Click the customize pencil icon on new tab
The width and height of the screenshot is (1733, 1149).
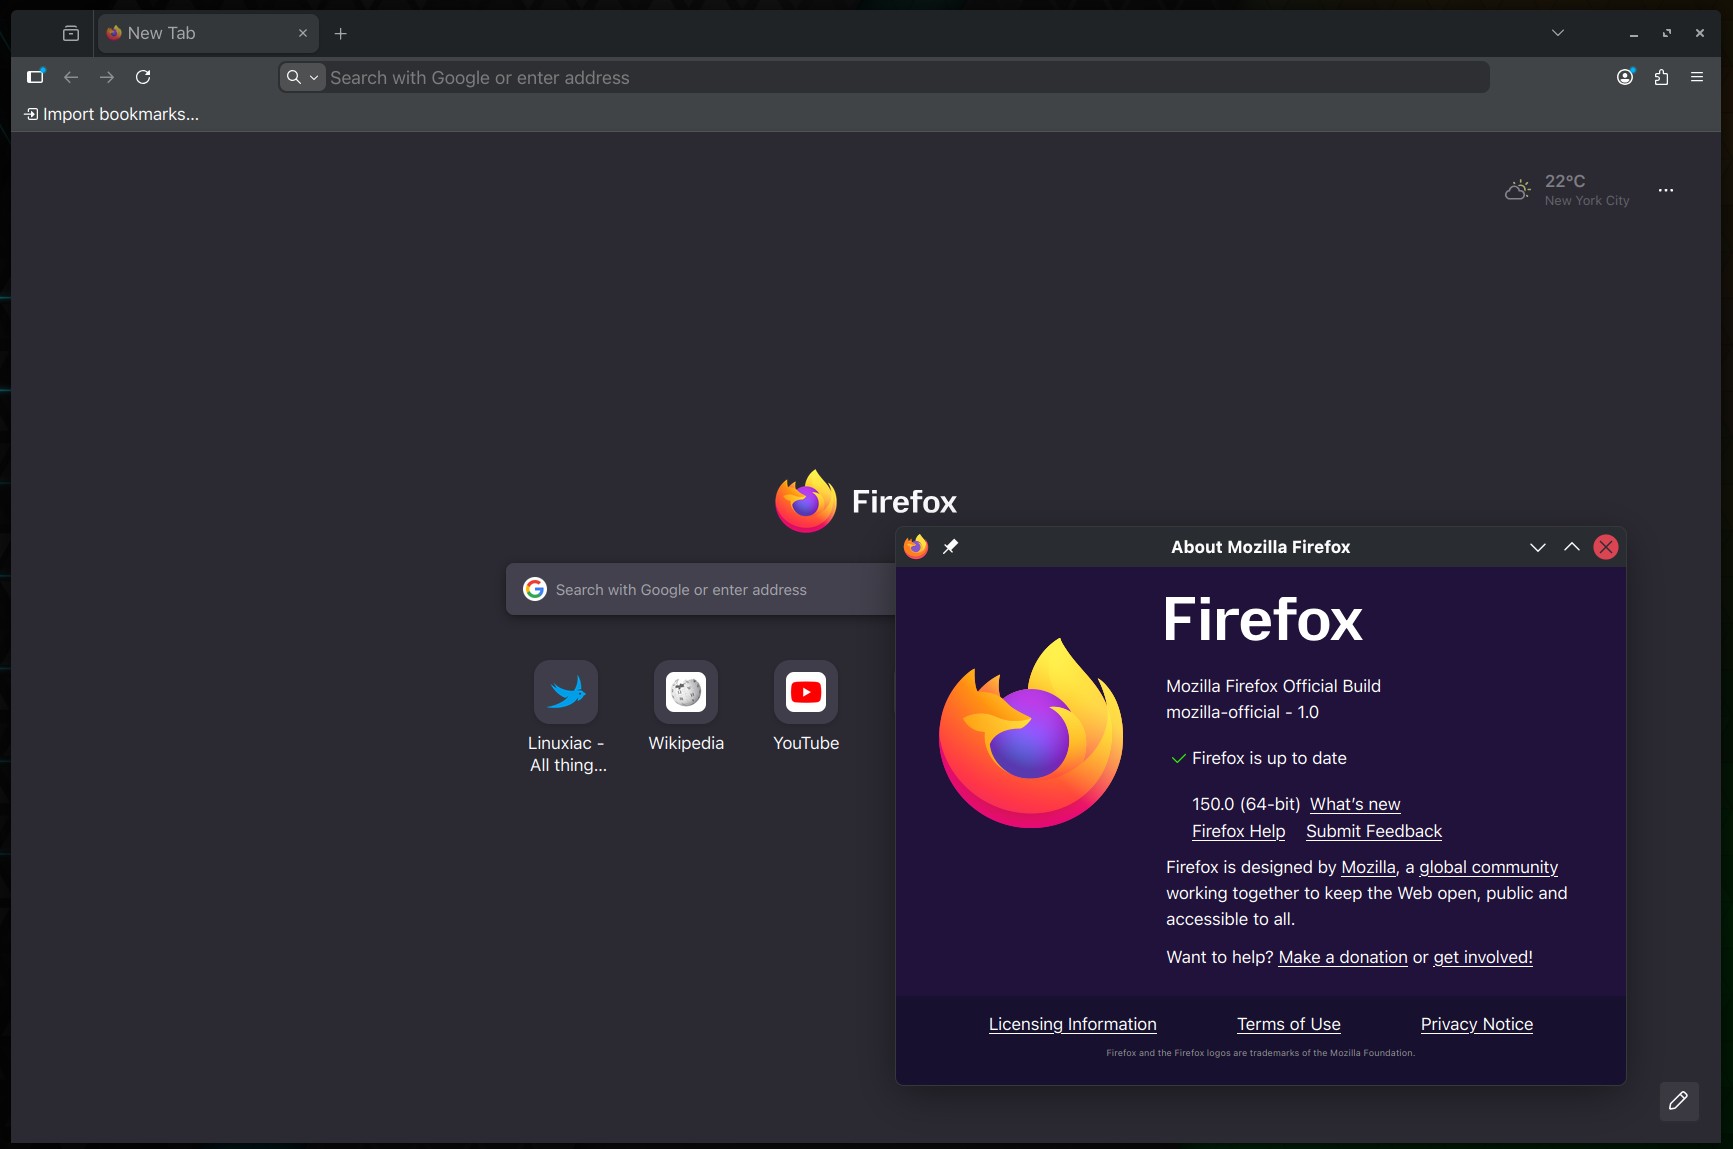tap(1678, 1100)
